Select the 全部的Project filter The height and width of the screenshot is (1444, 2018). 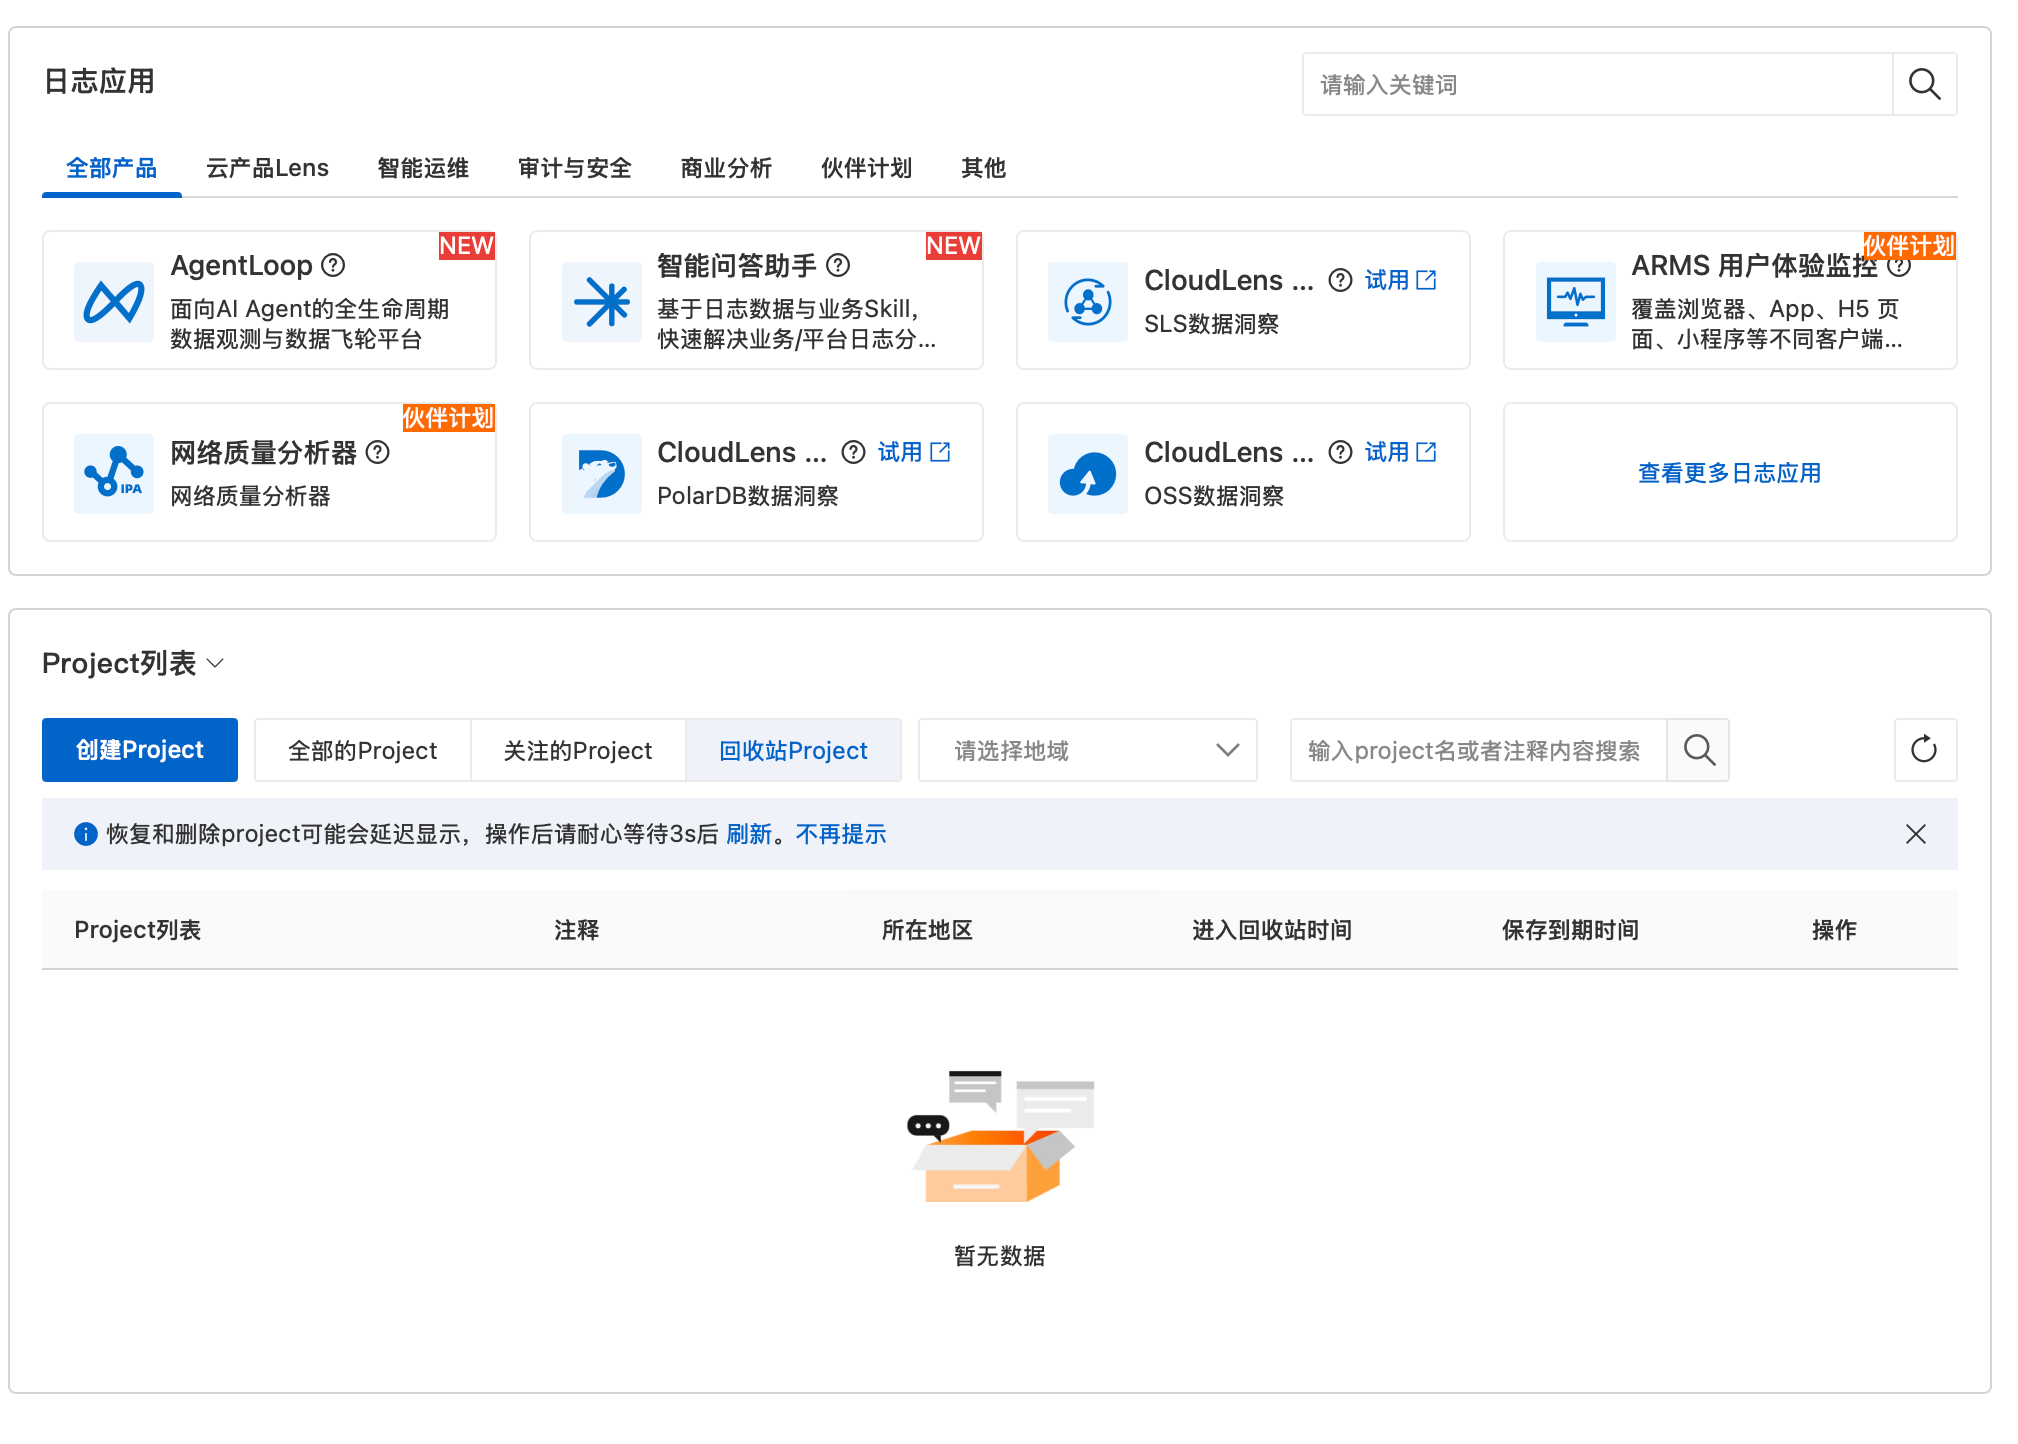[x=362, y=750]
